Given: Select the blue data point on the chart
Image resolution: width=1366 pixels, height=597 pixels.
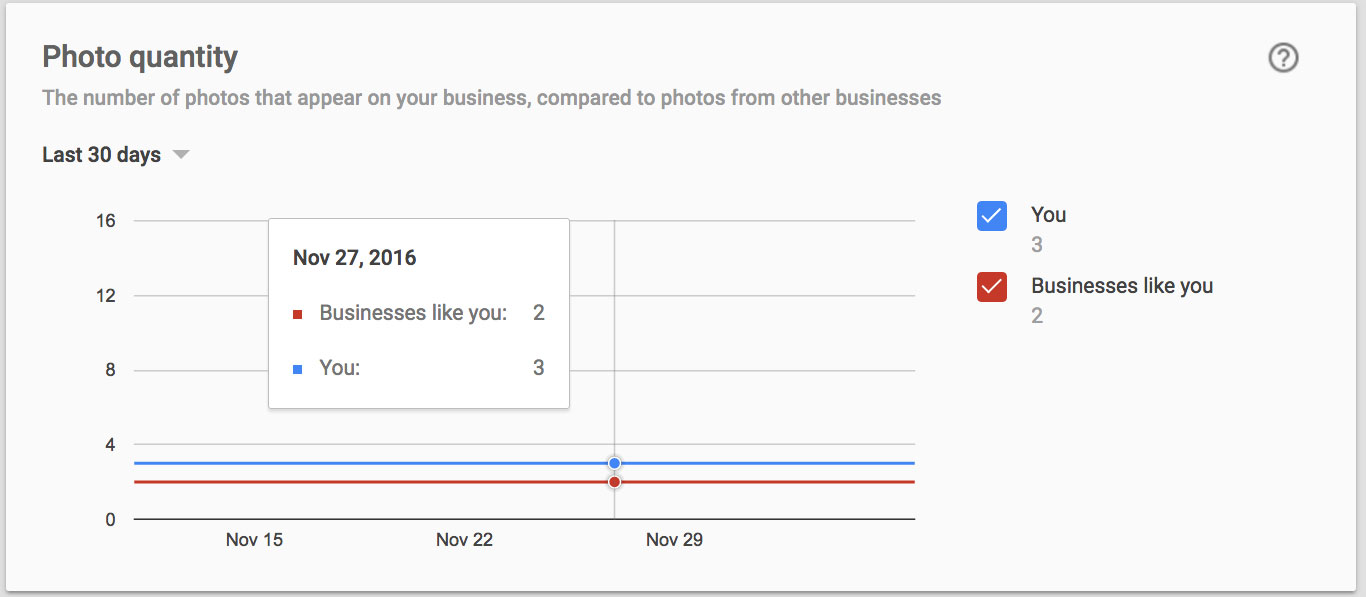Looking at the screenshot, I should (614, 463).
